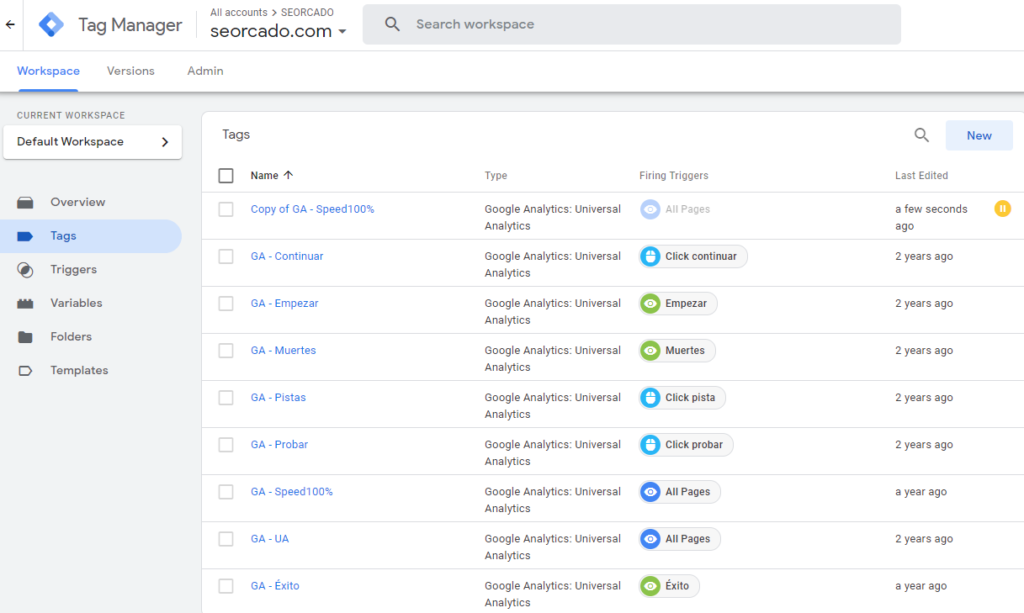Click the Click continuar trigger icon
The height and width of the screenshot is (613, 1024).
650,257
